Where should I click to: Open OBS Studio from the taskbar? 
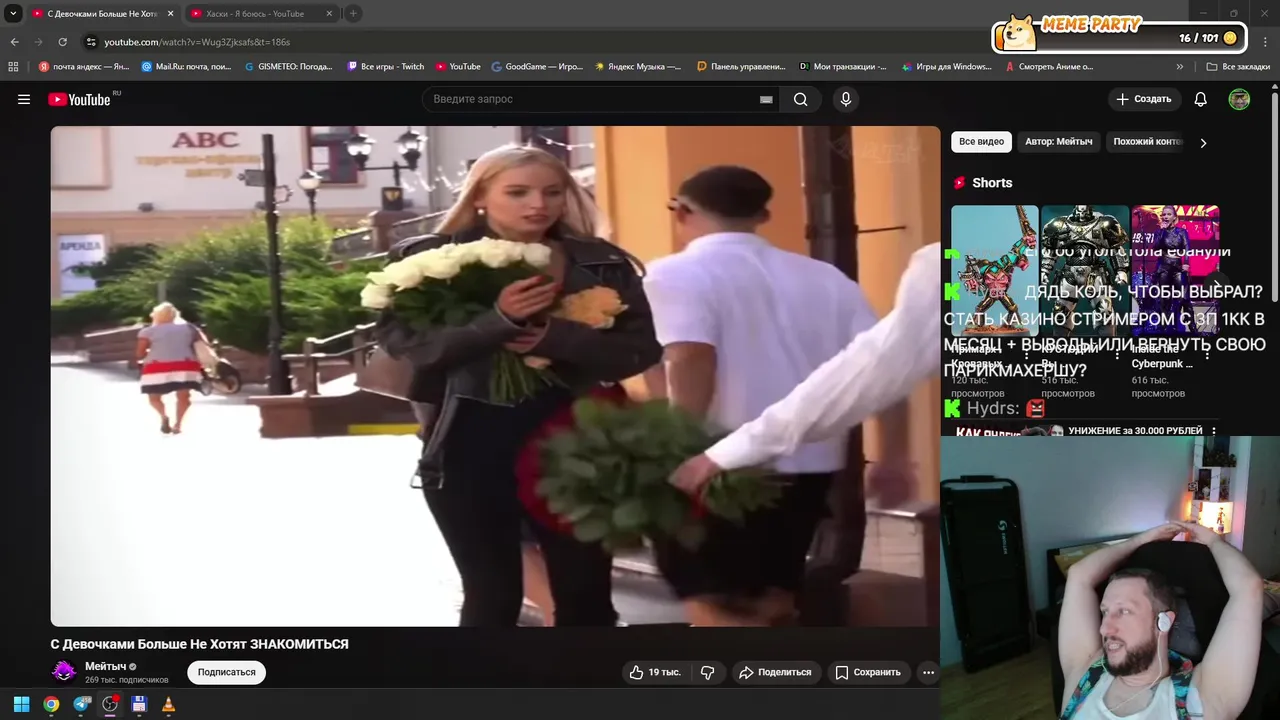pyautogui.click(x=110, y=704)
